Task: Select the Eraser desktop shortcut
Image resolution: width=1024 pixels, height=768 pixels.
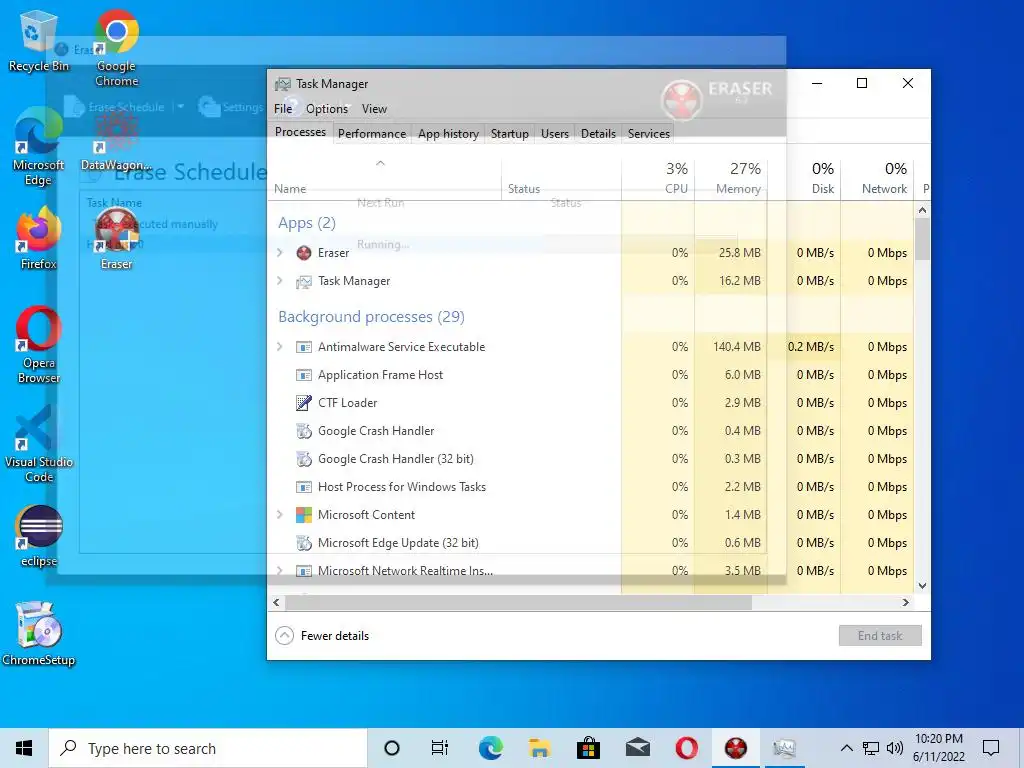Action: [x=116, y=240]
